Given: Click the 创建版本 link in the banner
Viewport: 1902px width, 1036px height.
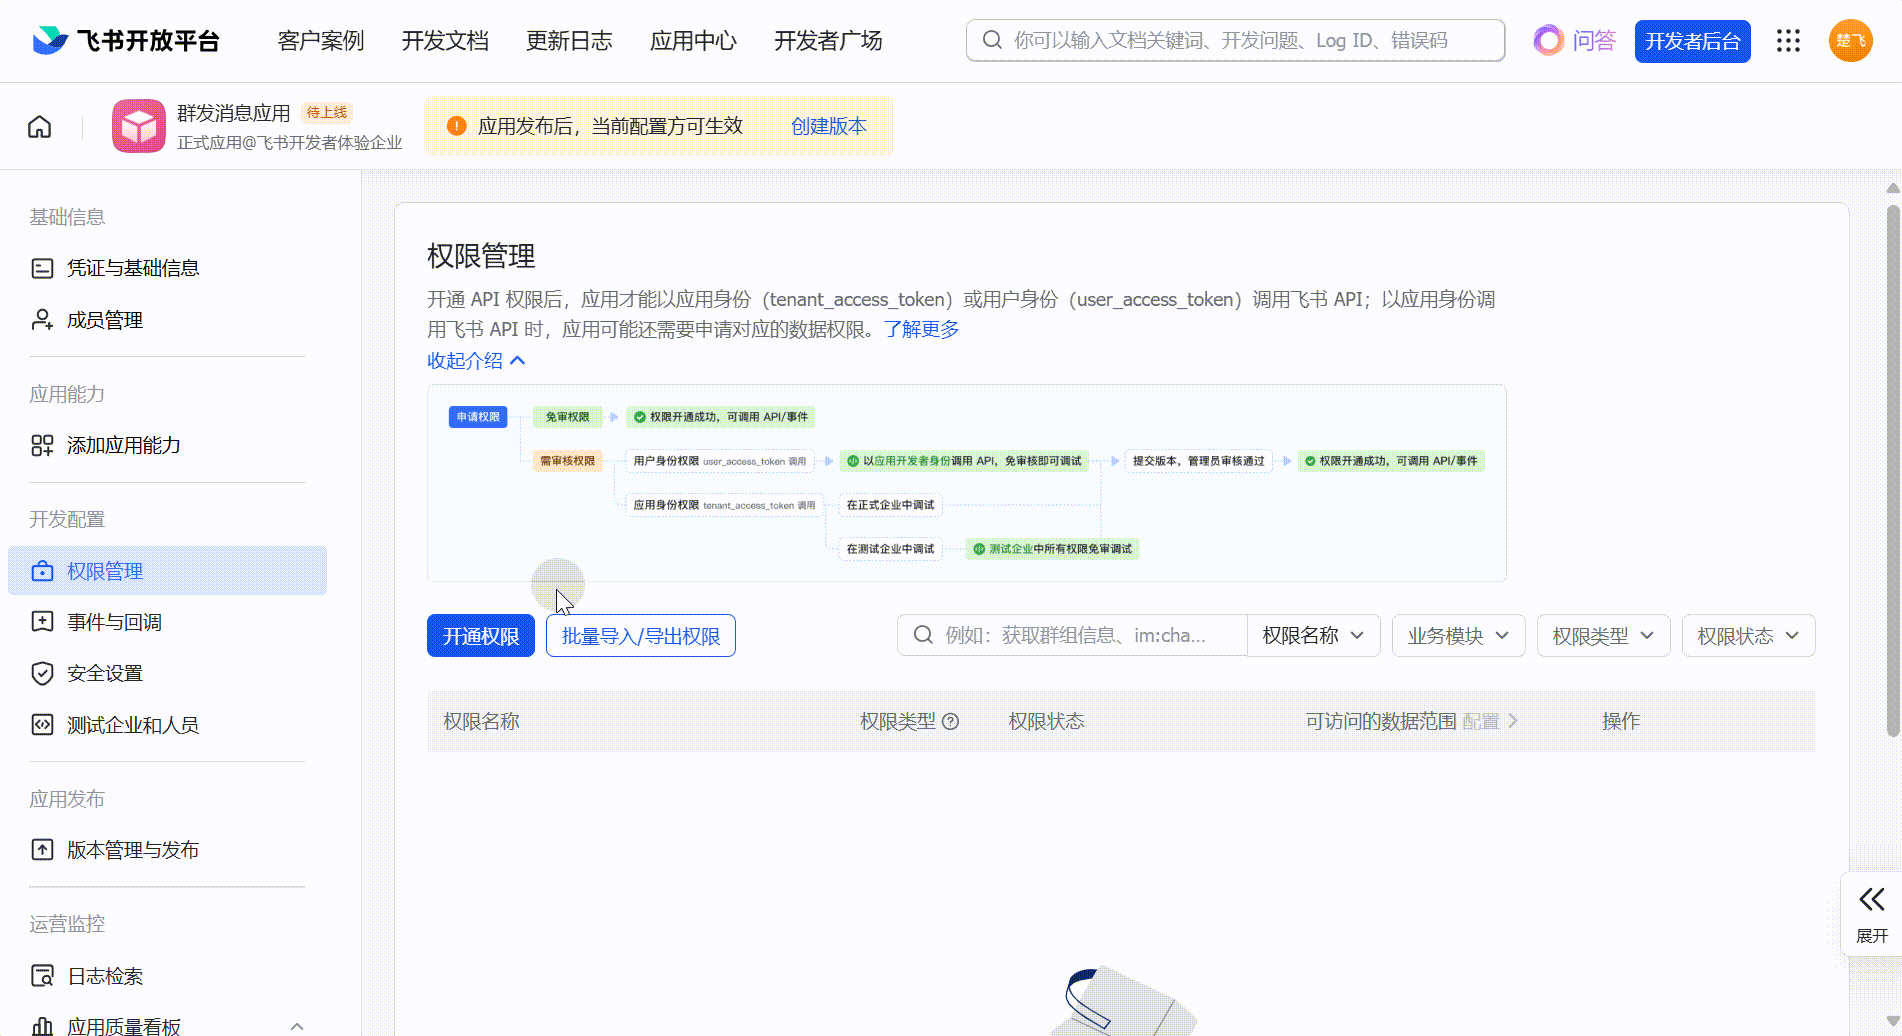Looking at the screenshot, I should pyautogui.click(x=828, y=126).
